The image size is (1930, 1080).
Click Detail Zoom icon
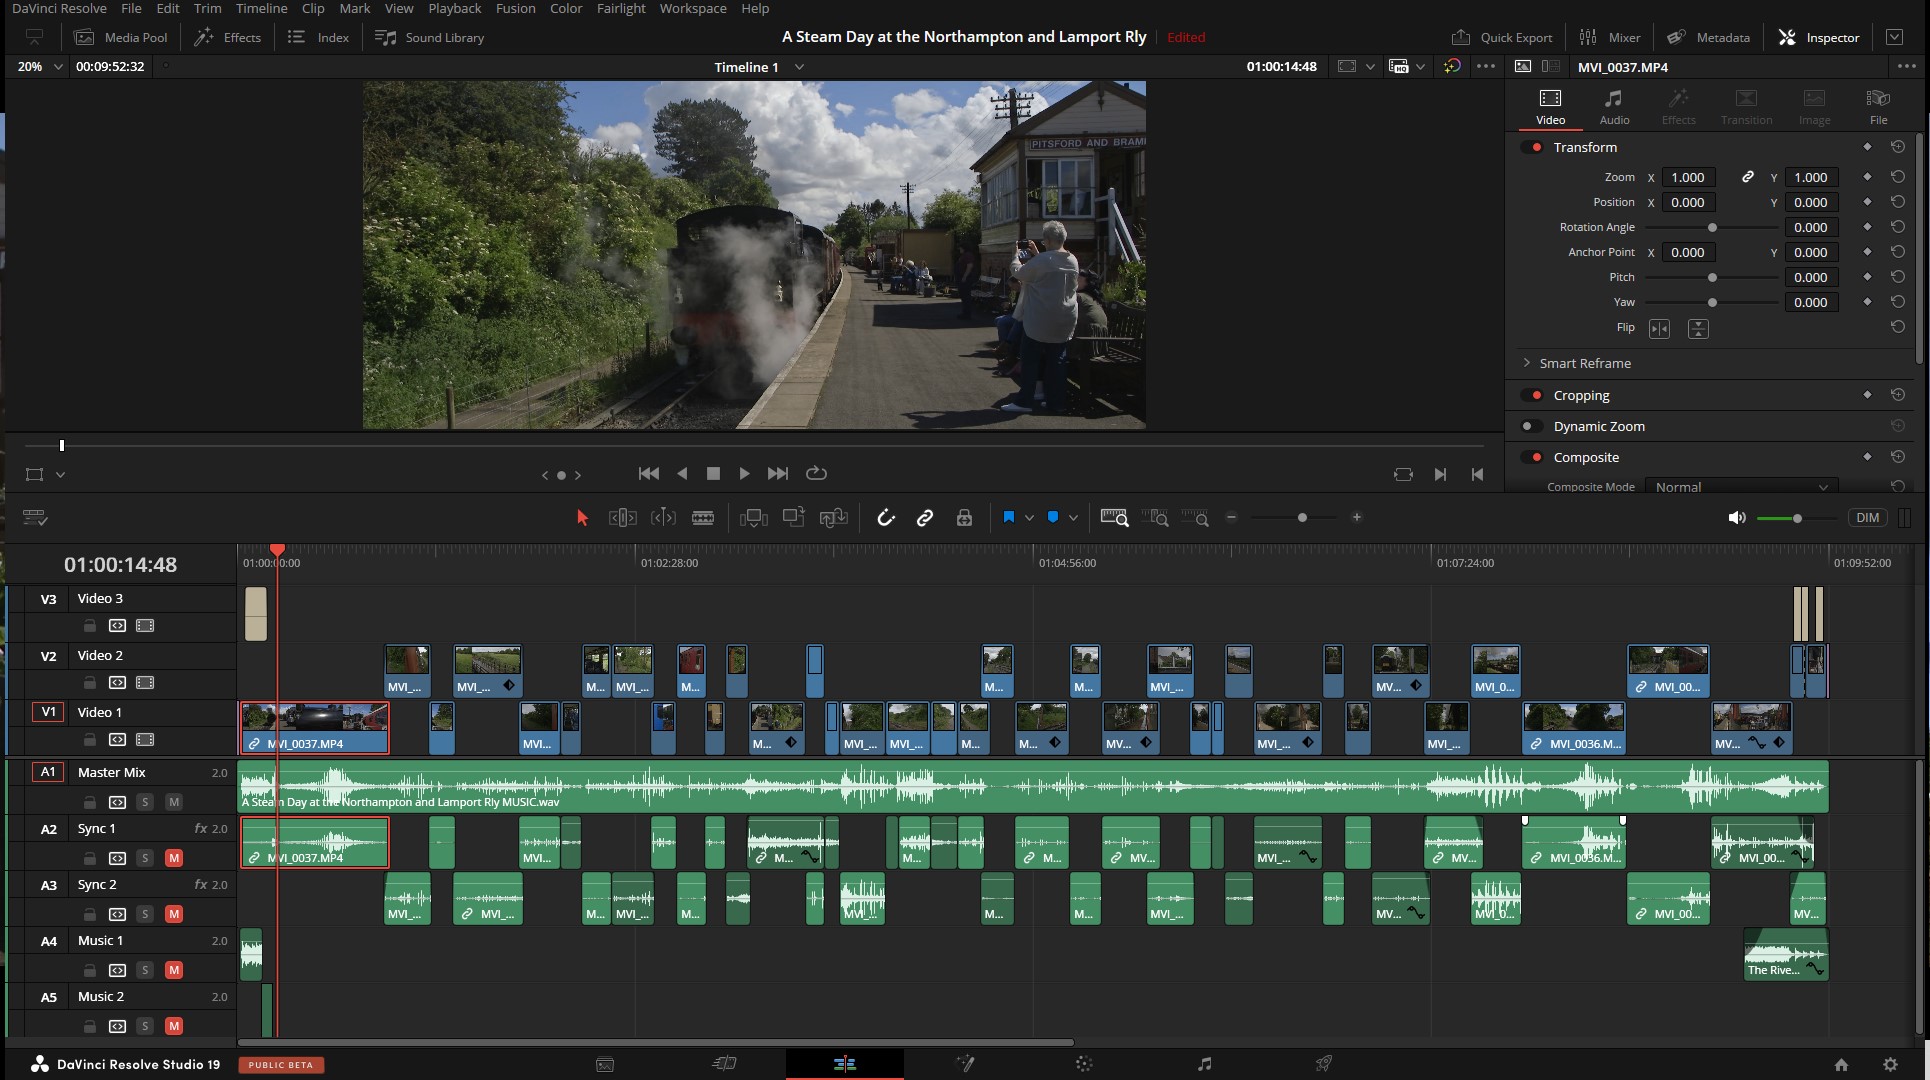click(1155, 518)
